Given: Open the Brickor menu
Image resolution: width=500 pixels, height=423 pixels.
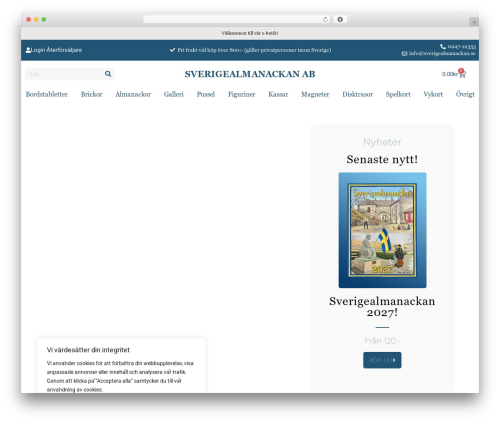Looking at the screenshot, I should 92,94.
